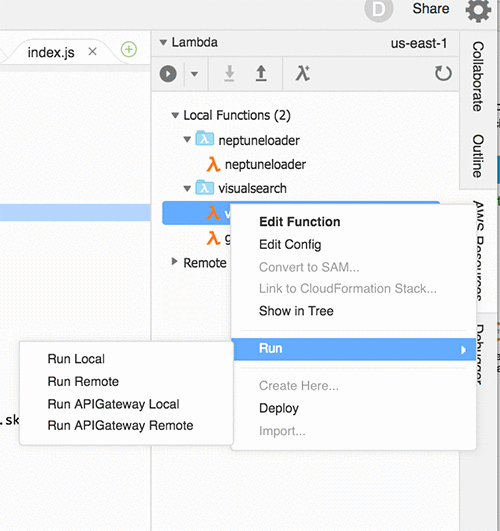This screenshot has width=500, height=531.
Task: Collapse the Local Functions group
Action: (175, 115)
